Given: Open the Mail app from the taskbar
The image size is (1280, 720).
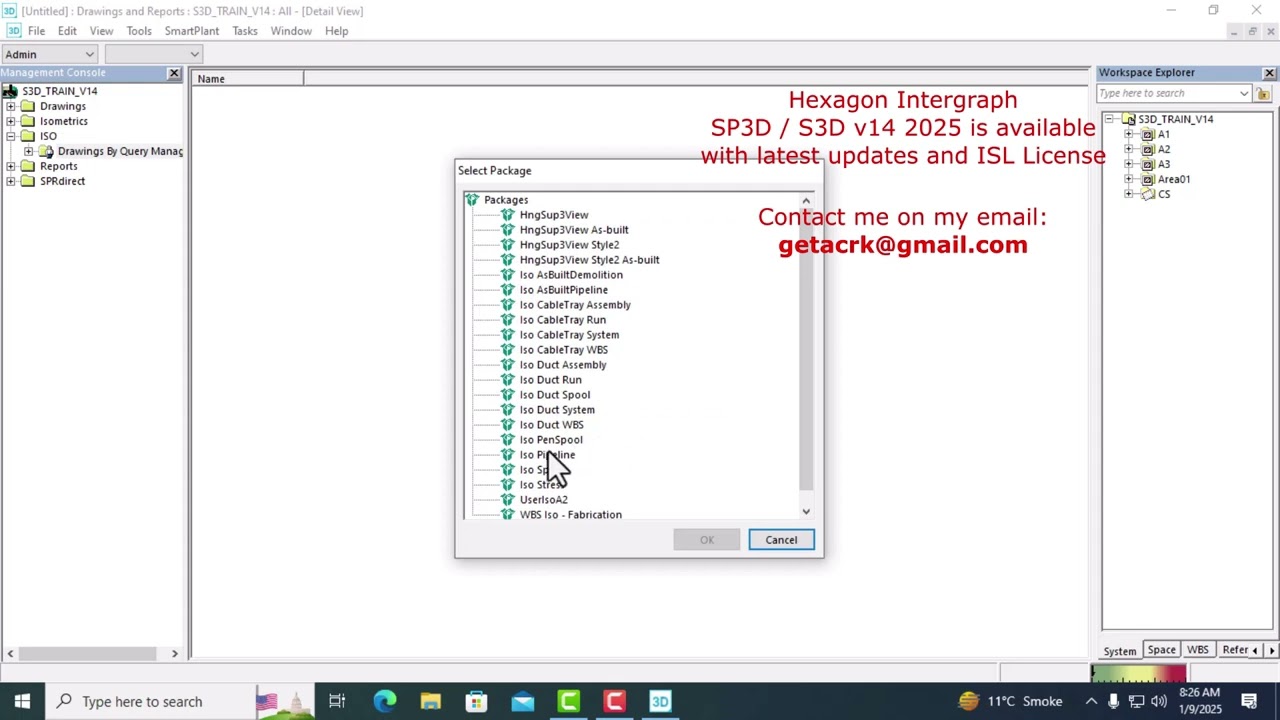Looking at the screenshot, I should [522, 701].
